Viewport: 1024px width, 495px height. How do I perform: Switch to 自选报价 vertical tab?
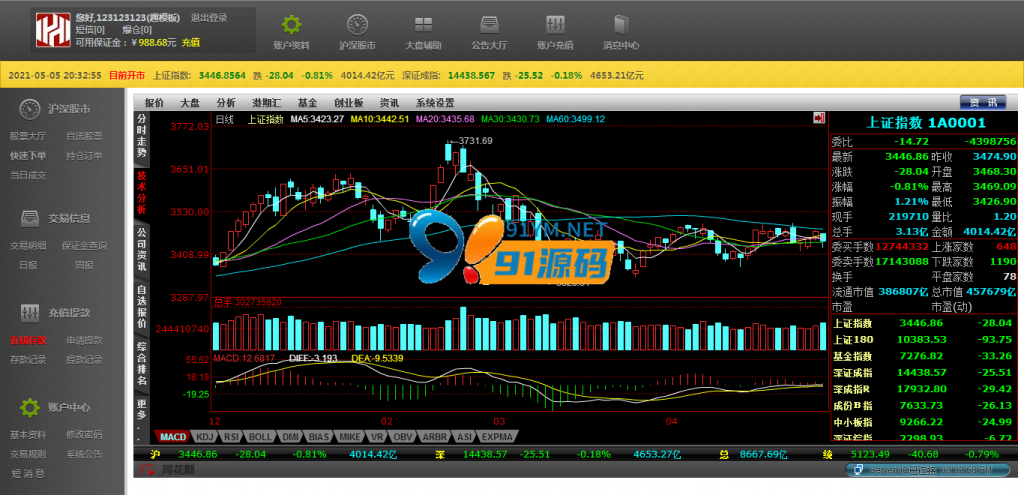pyautogui.click(x=142, y=306)
